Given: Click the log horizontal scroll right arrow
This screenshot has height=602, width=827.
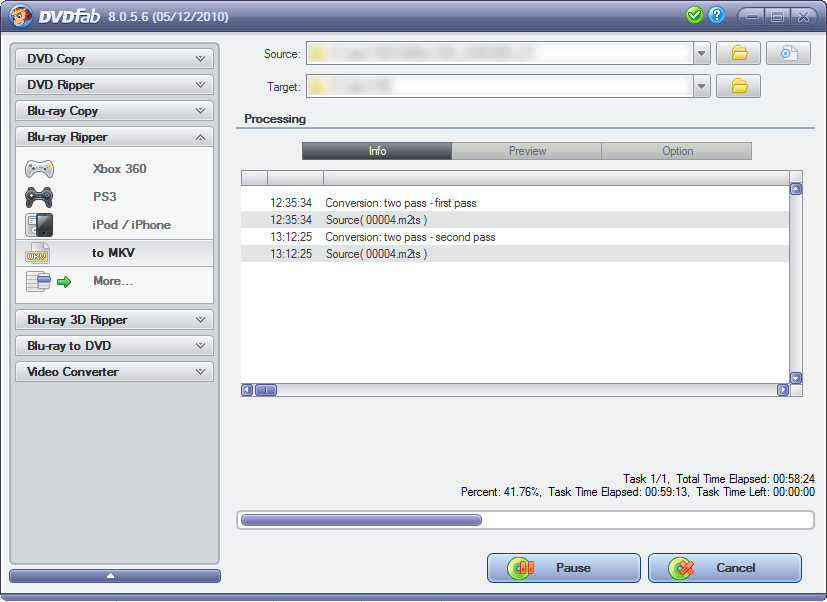Looking at the screenshot, I should coord(783,390).
